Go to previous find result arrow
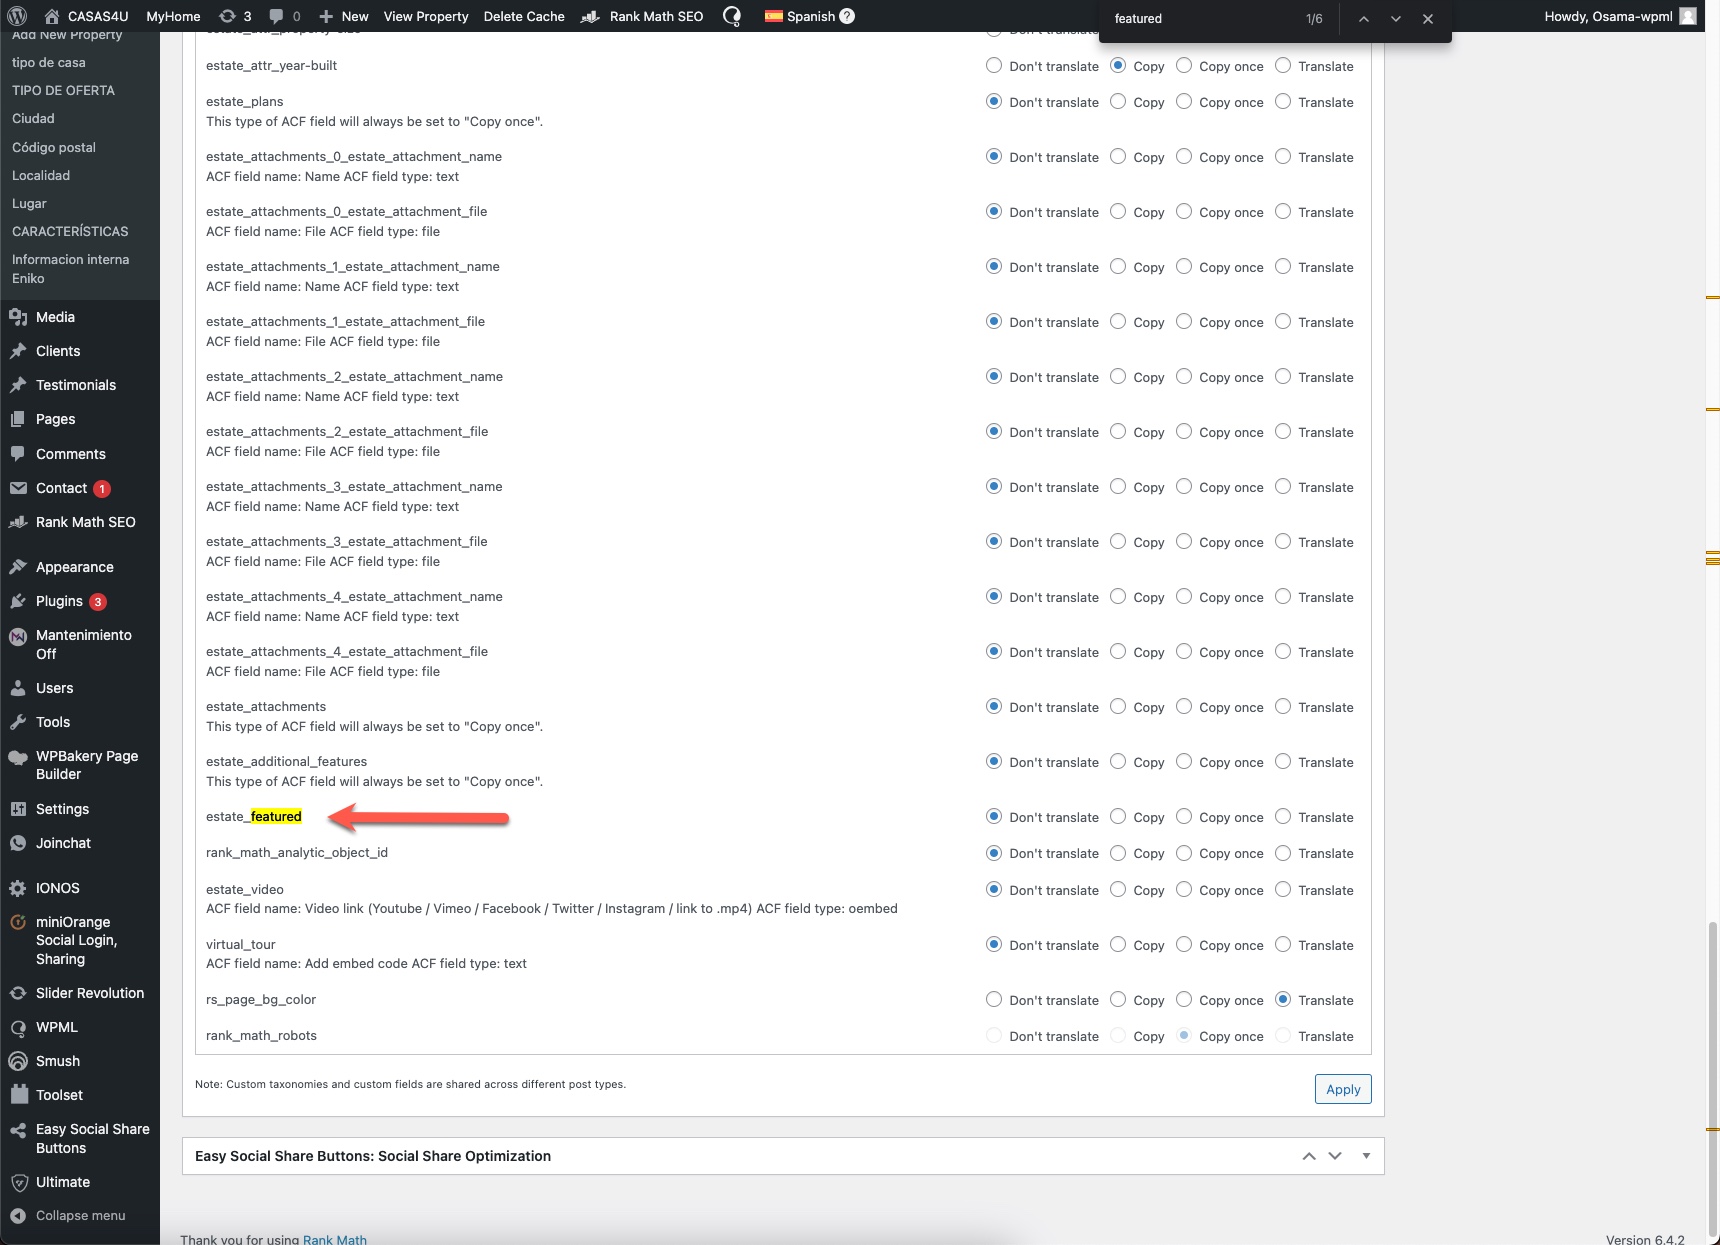Image resolution: width=1720 pixels, height=1245 pixels. pos(1363,19)
